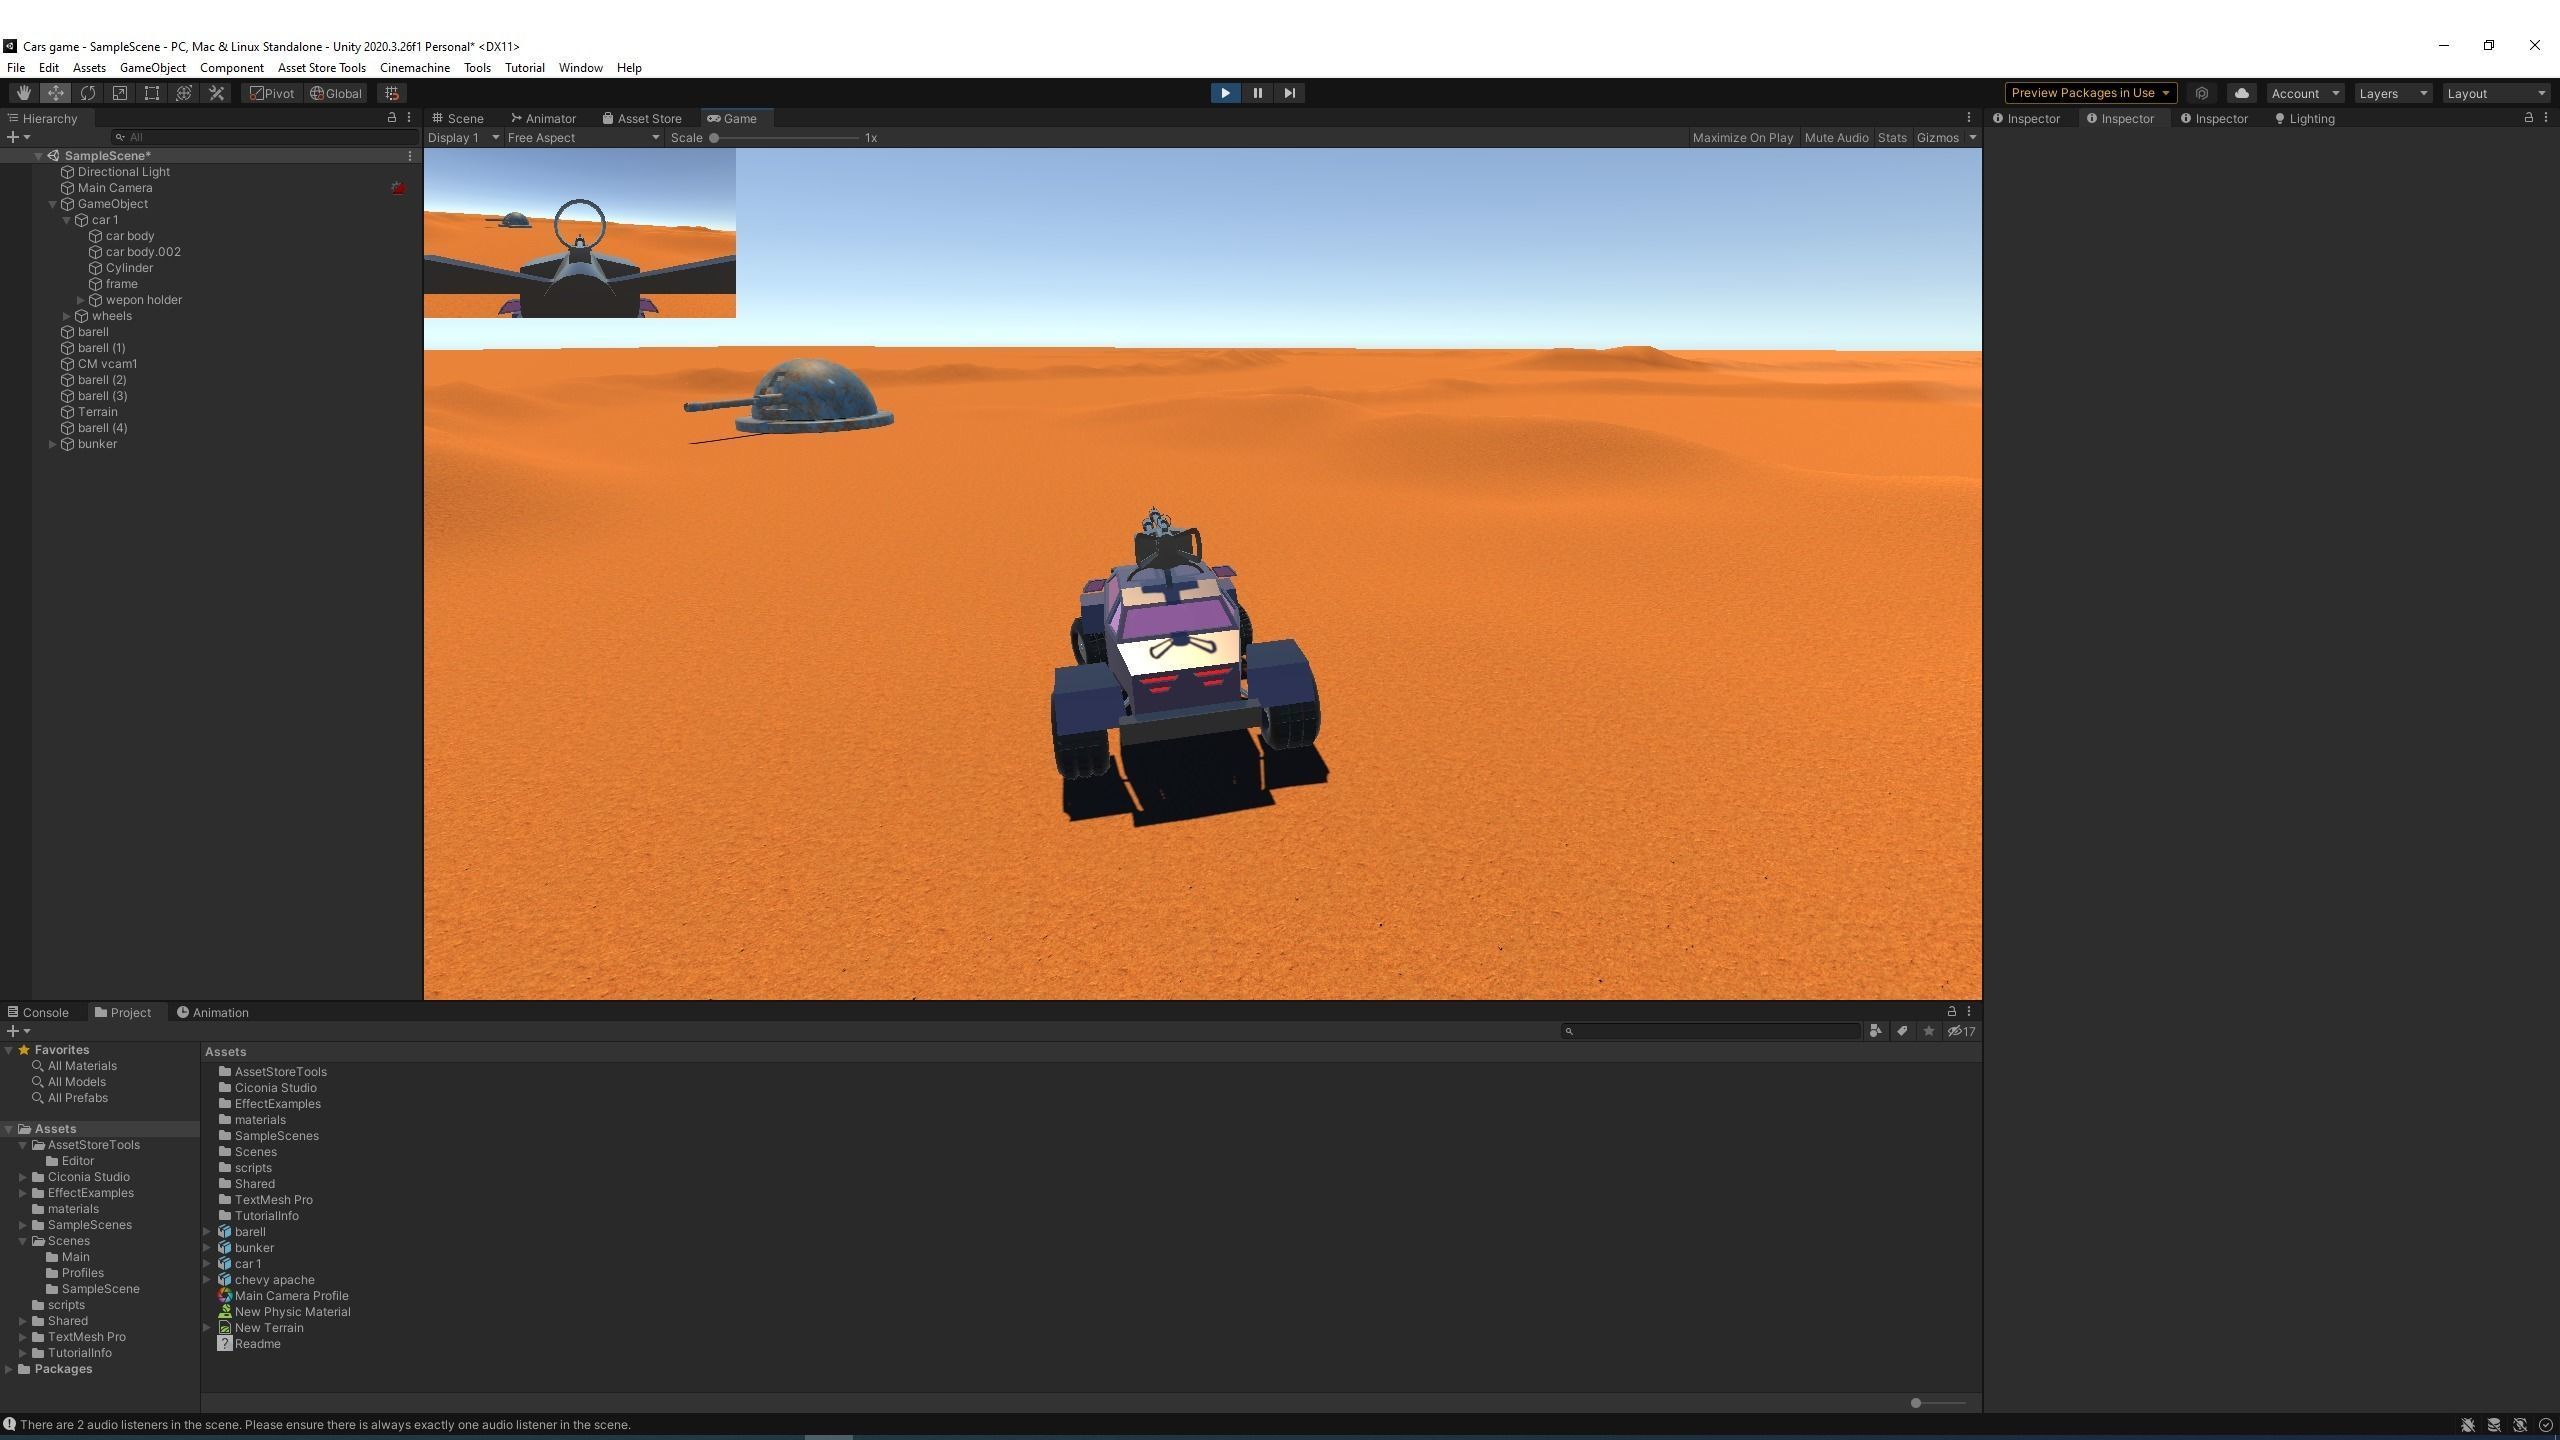
Task: Collapse car 1 in Hierarchy
Action: [67, 220]
